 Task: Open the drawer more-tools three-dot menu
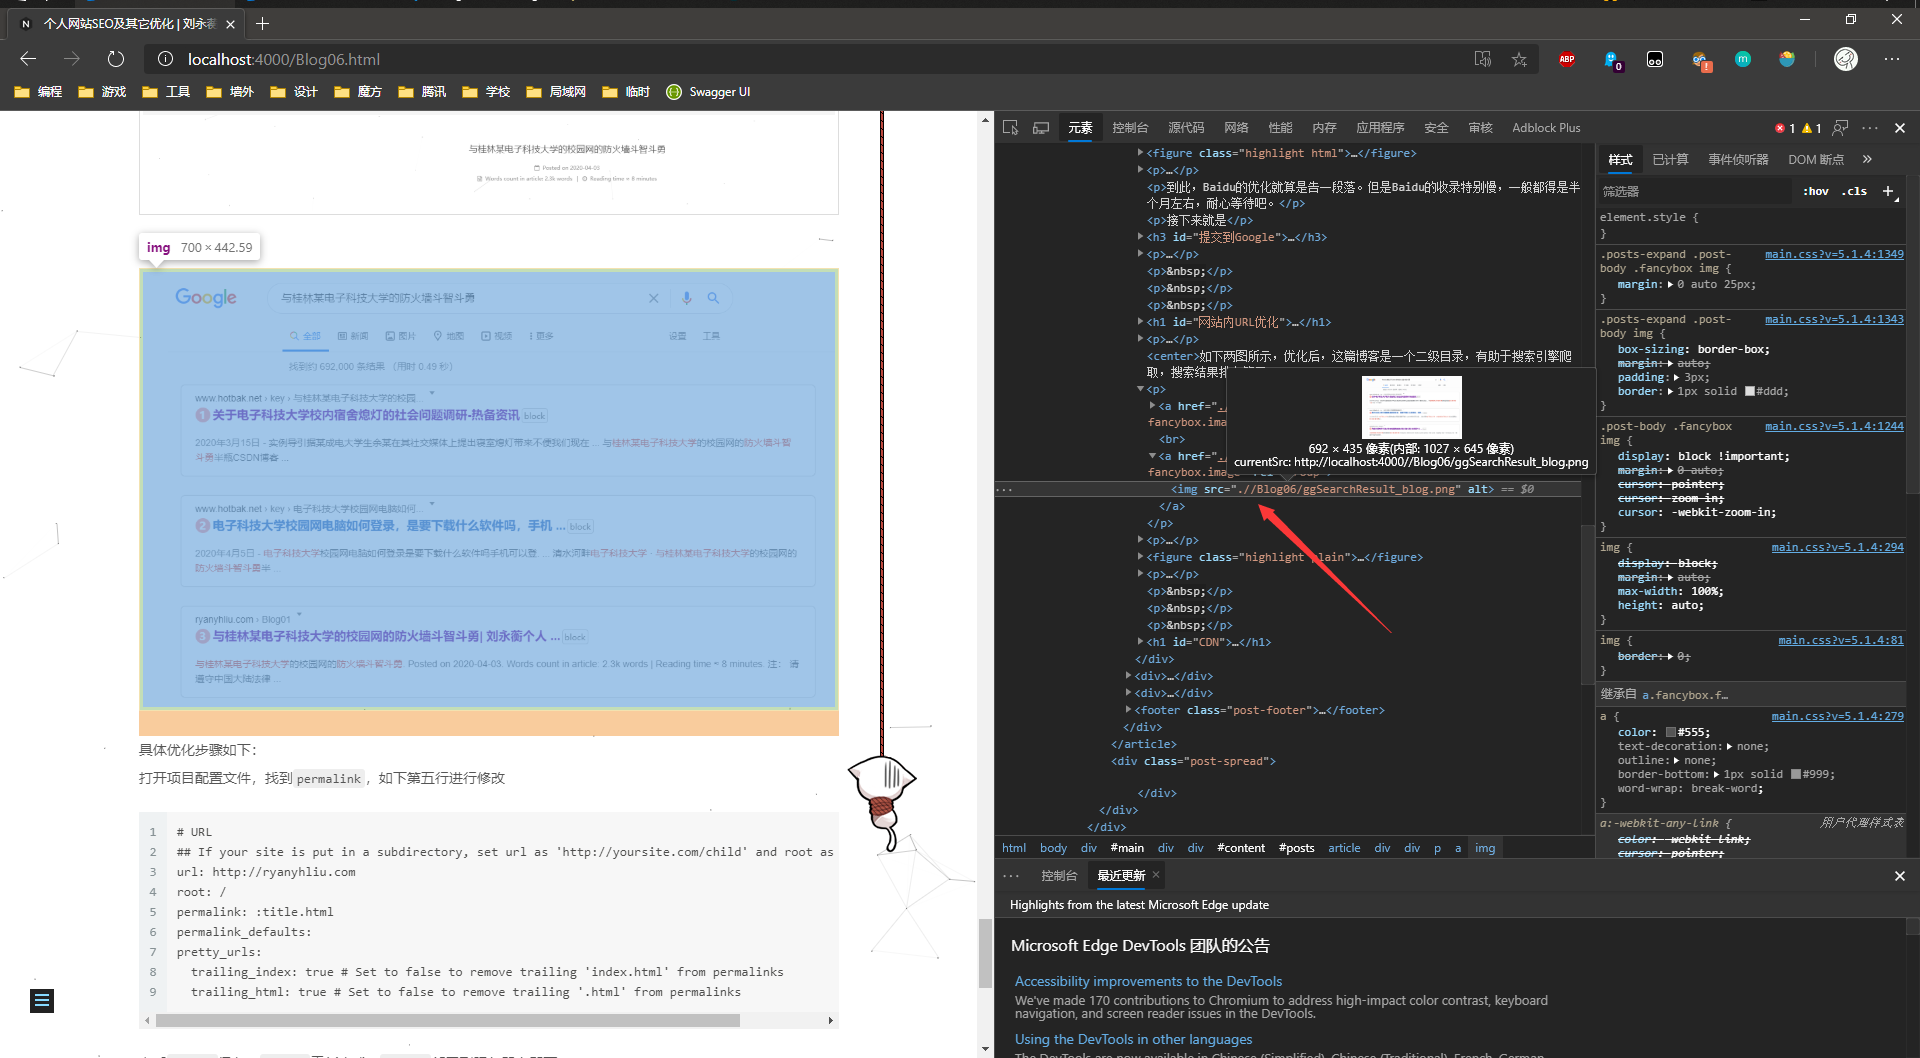[1011, 876]
